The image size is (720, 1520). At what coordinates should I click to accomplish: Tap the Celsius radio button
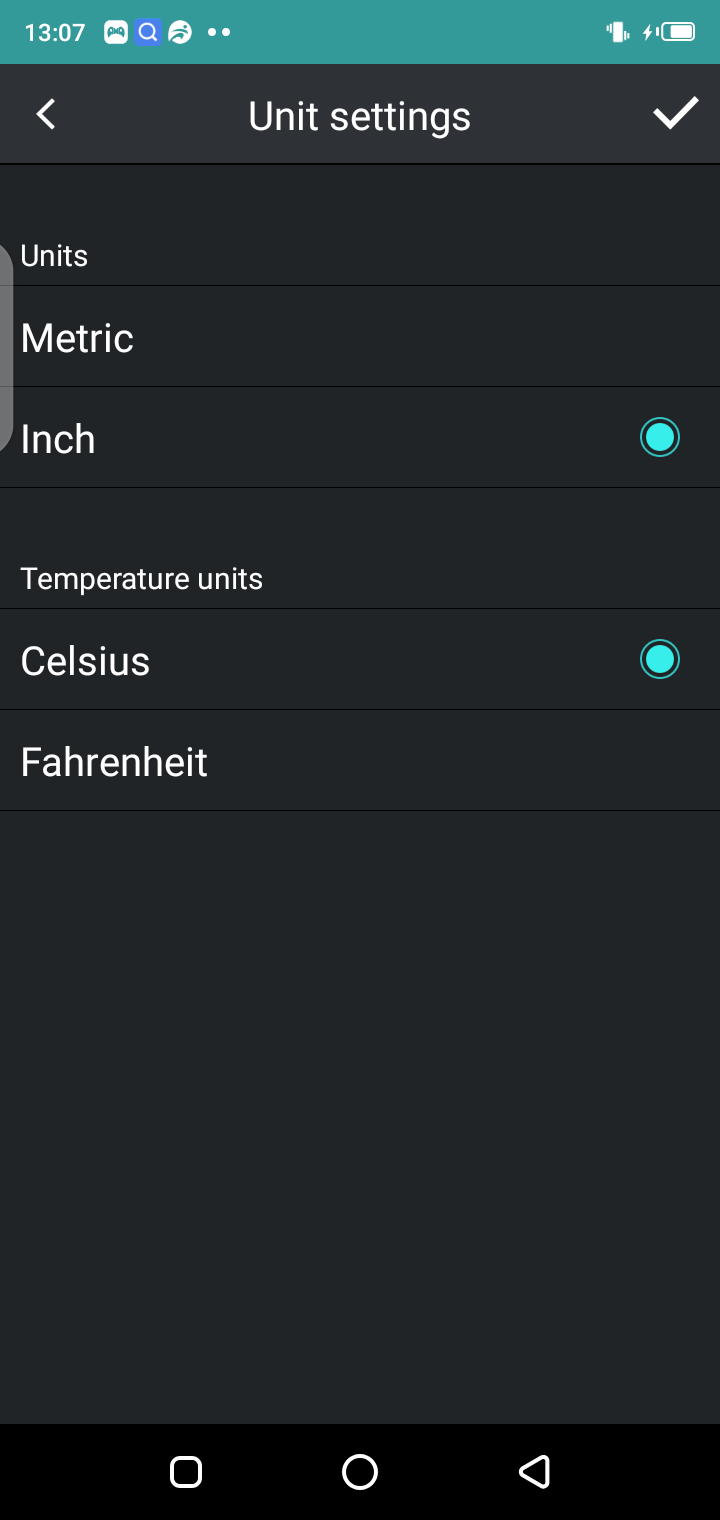tap(659, 659)
